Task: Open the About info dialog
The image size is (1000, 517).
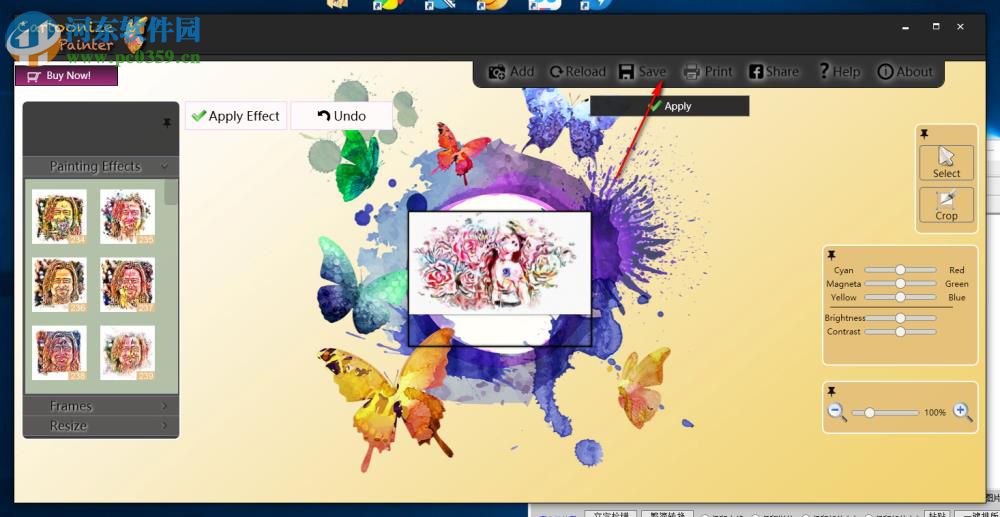Action: pyautogui.click(x=905, y=72)
